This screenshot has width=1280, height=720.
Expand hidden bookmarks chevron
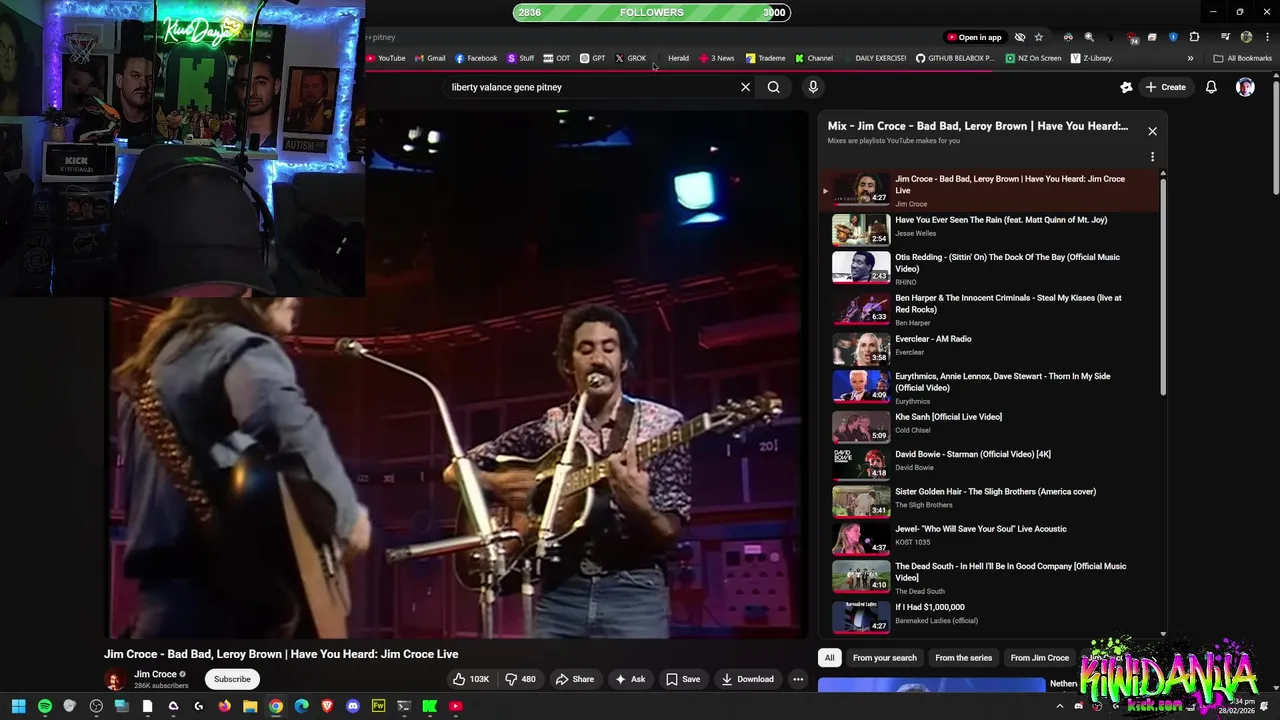tap(1190, 58)
